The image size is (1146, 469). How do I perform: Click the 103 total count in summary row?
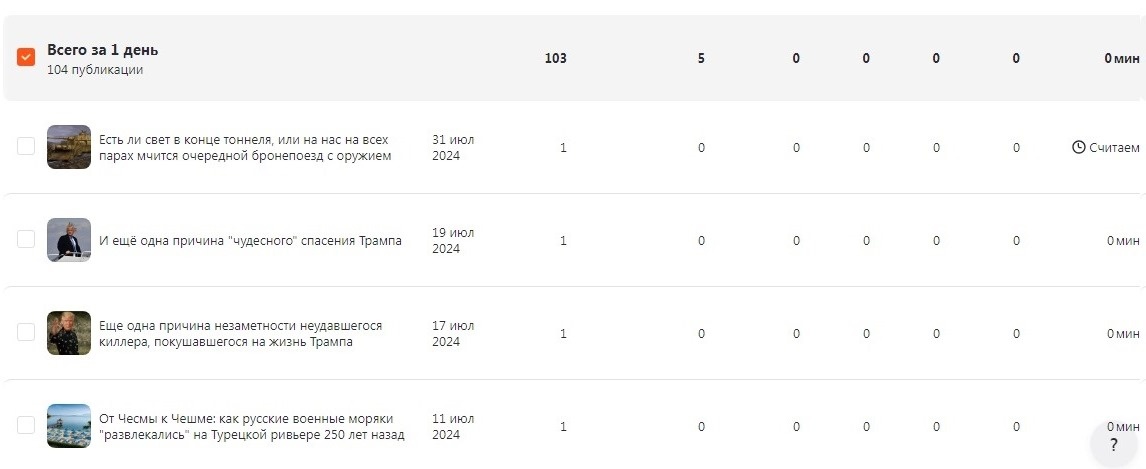pyautogui.click(x=555, y=58)
